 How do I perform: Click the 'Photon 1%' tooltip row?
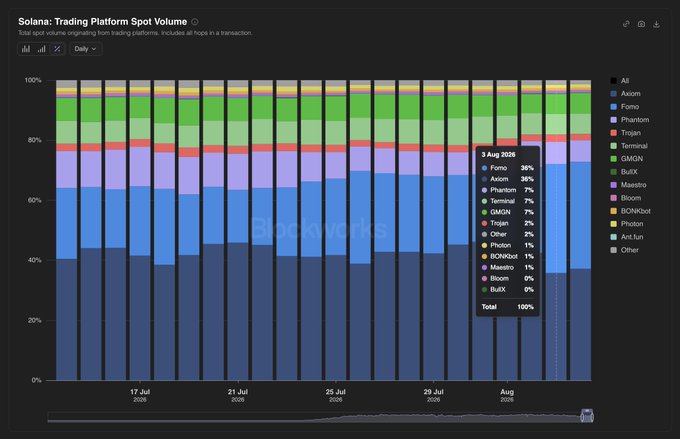click(x=507, y=245)
